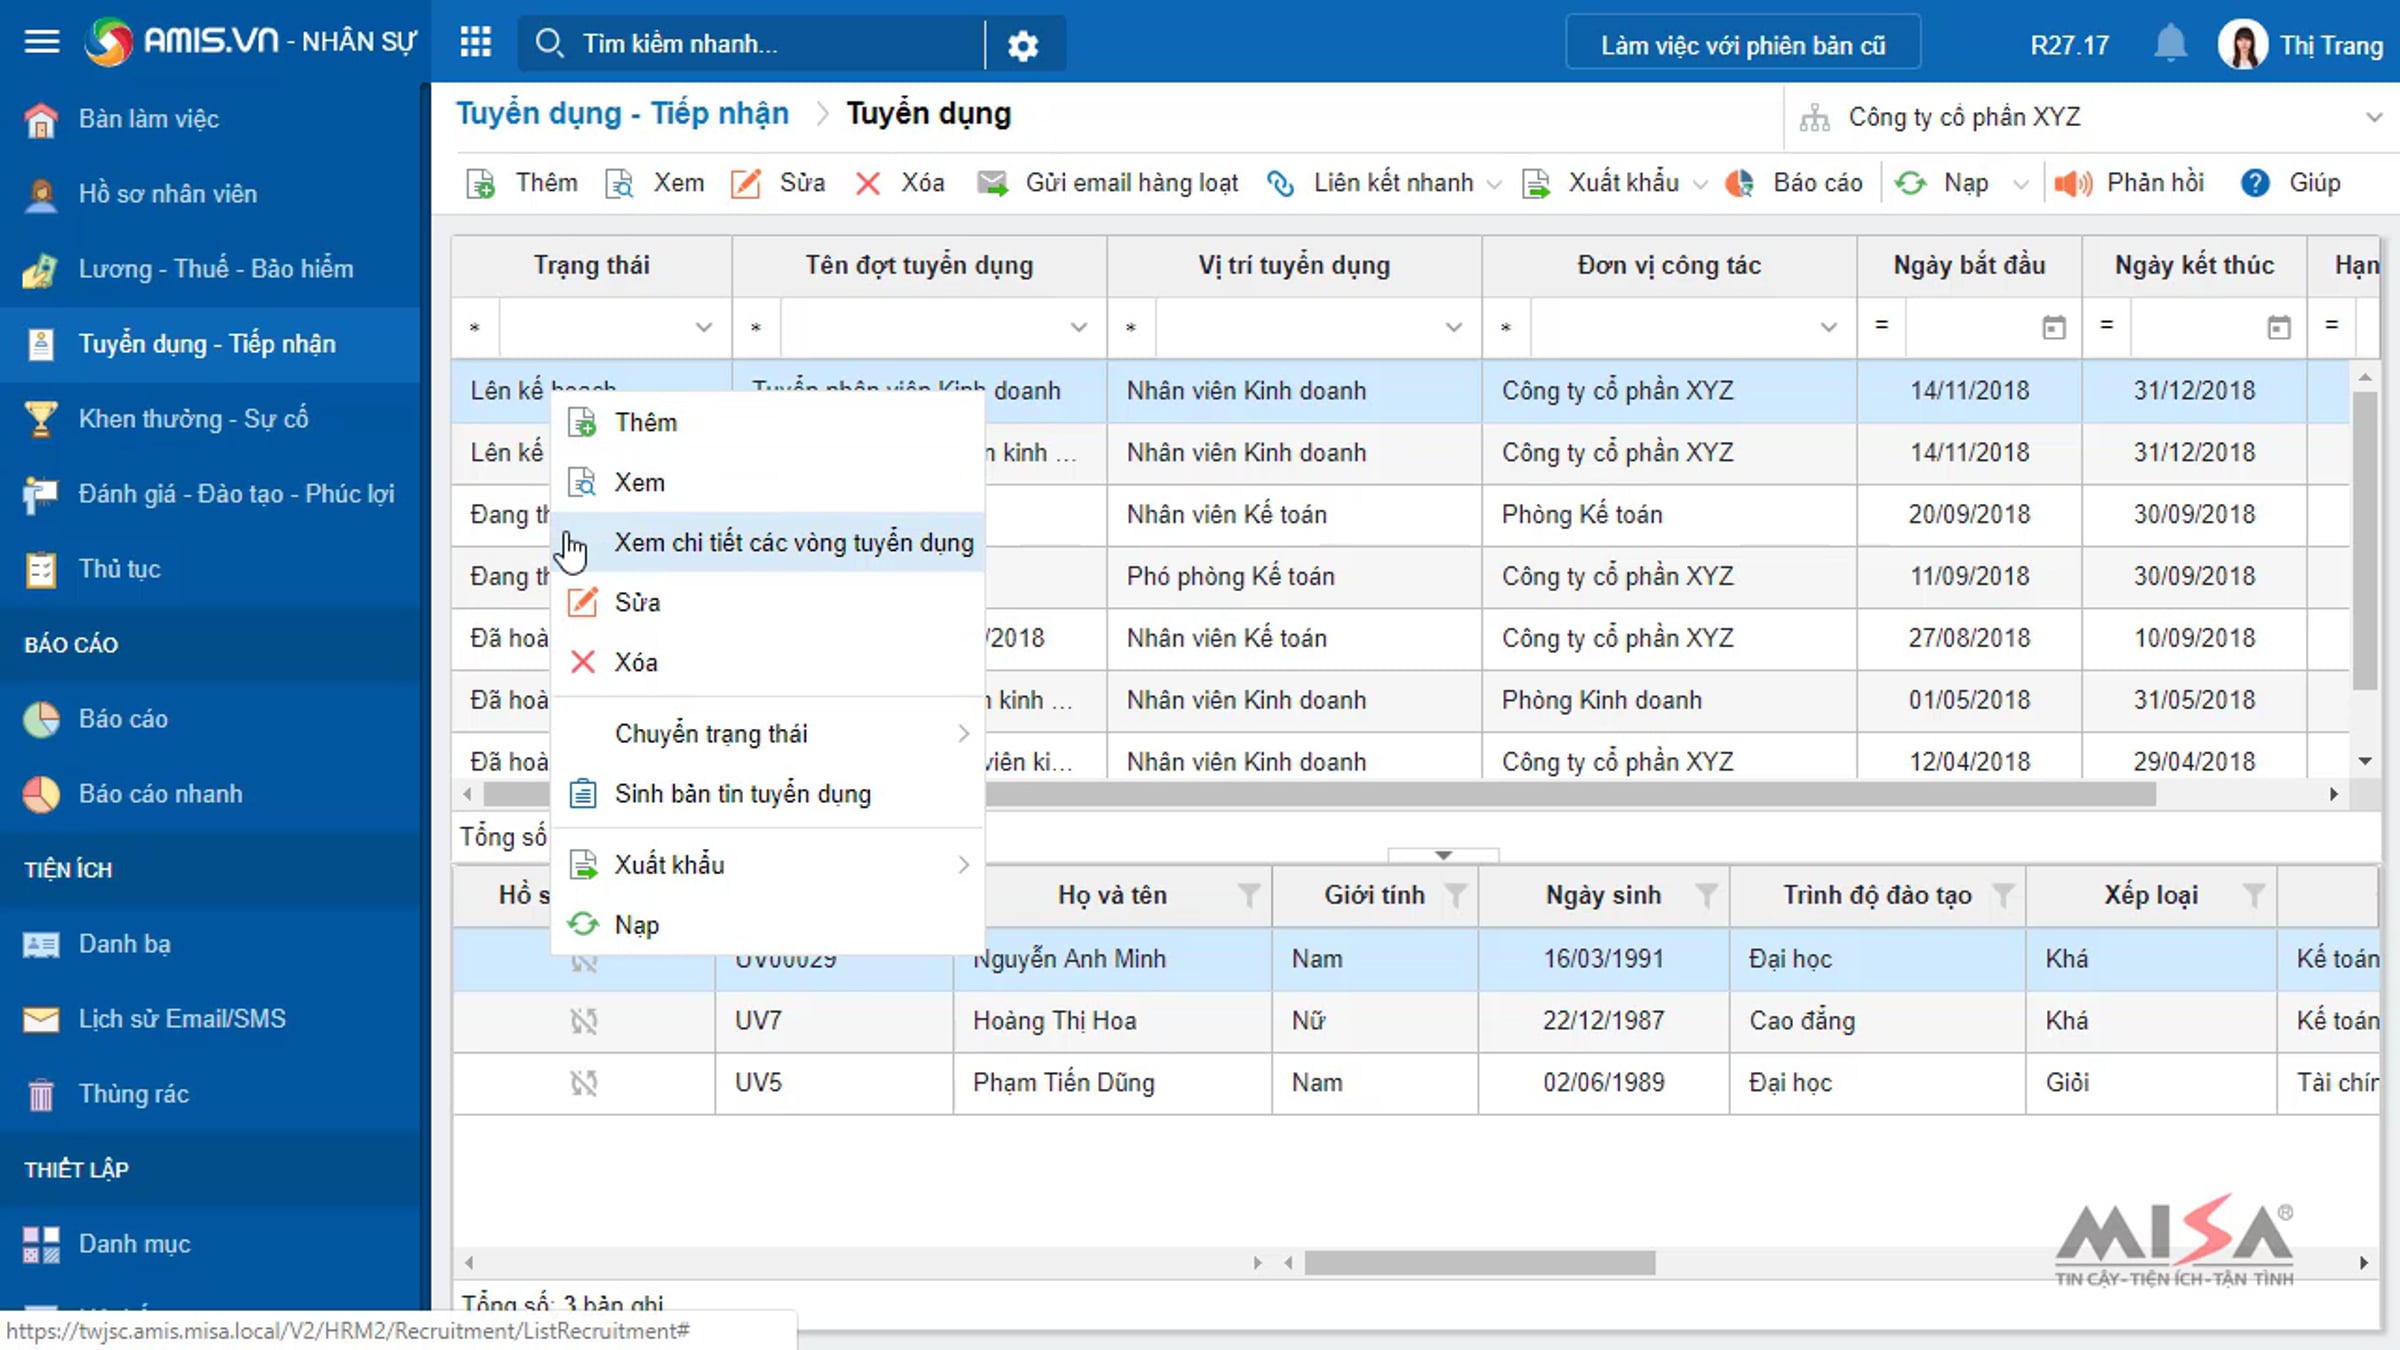
Task: Choose Xóa in context menu
Action: [767, 663]
